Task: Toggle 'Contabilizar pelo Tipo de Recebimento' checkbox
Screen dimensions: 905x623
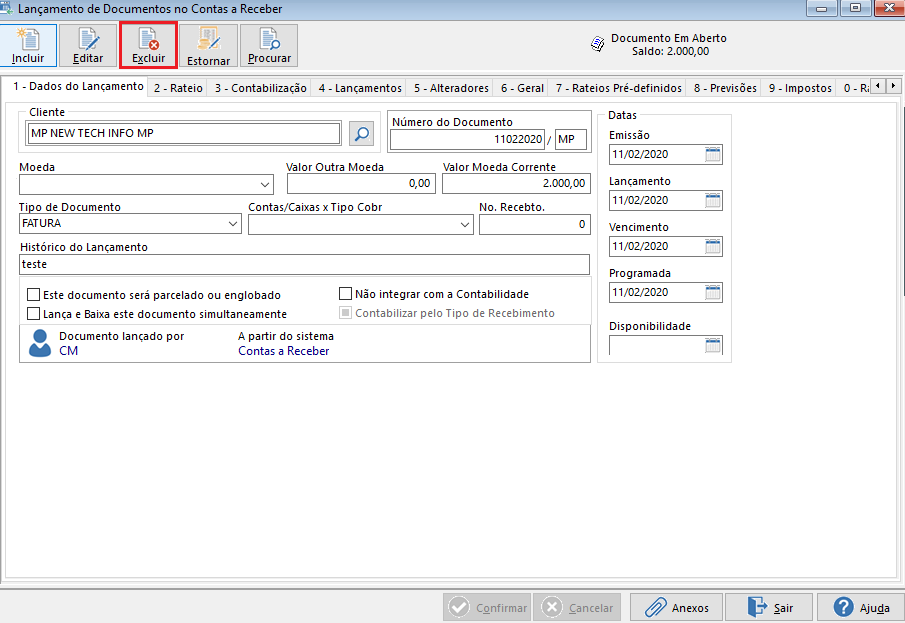Action: tap(345, 313)
